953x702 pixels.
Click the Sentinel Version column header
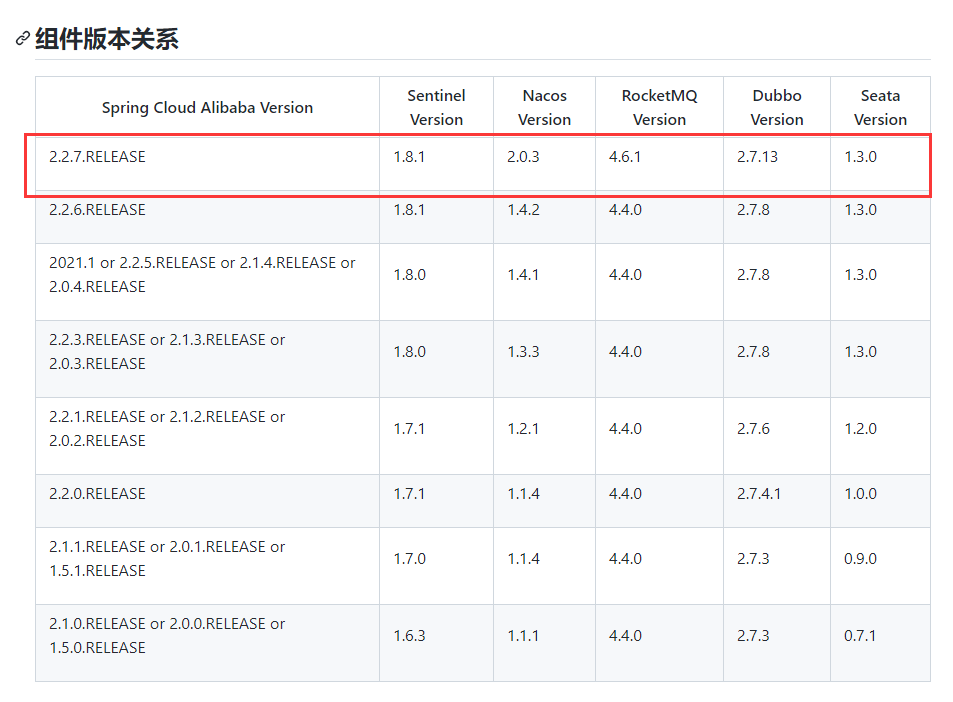tap(436, 108)
